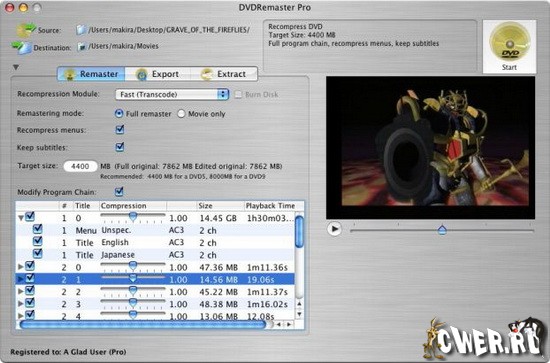Toggle the Burn Disk checkbox
The image size is (550, 363).
coord(238,94)
